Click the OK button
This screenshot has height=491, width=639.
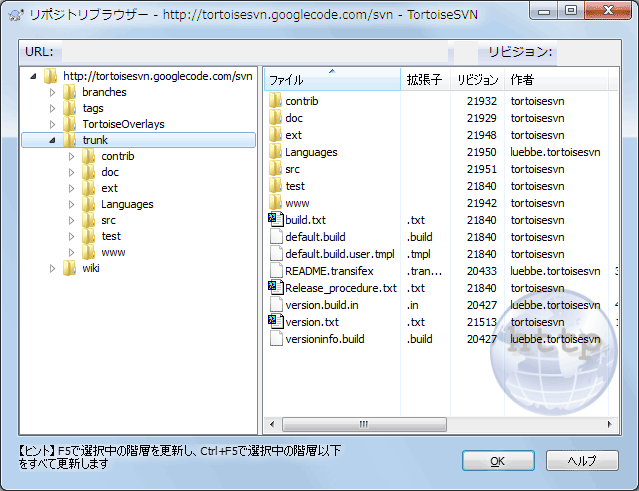(x=498, y=461)
